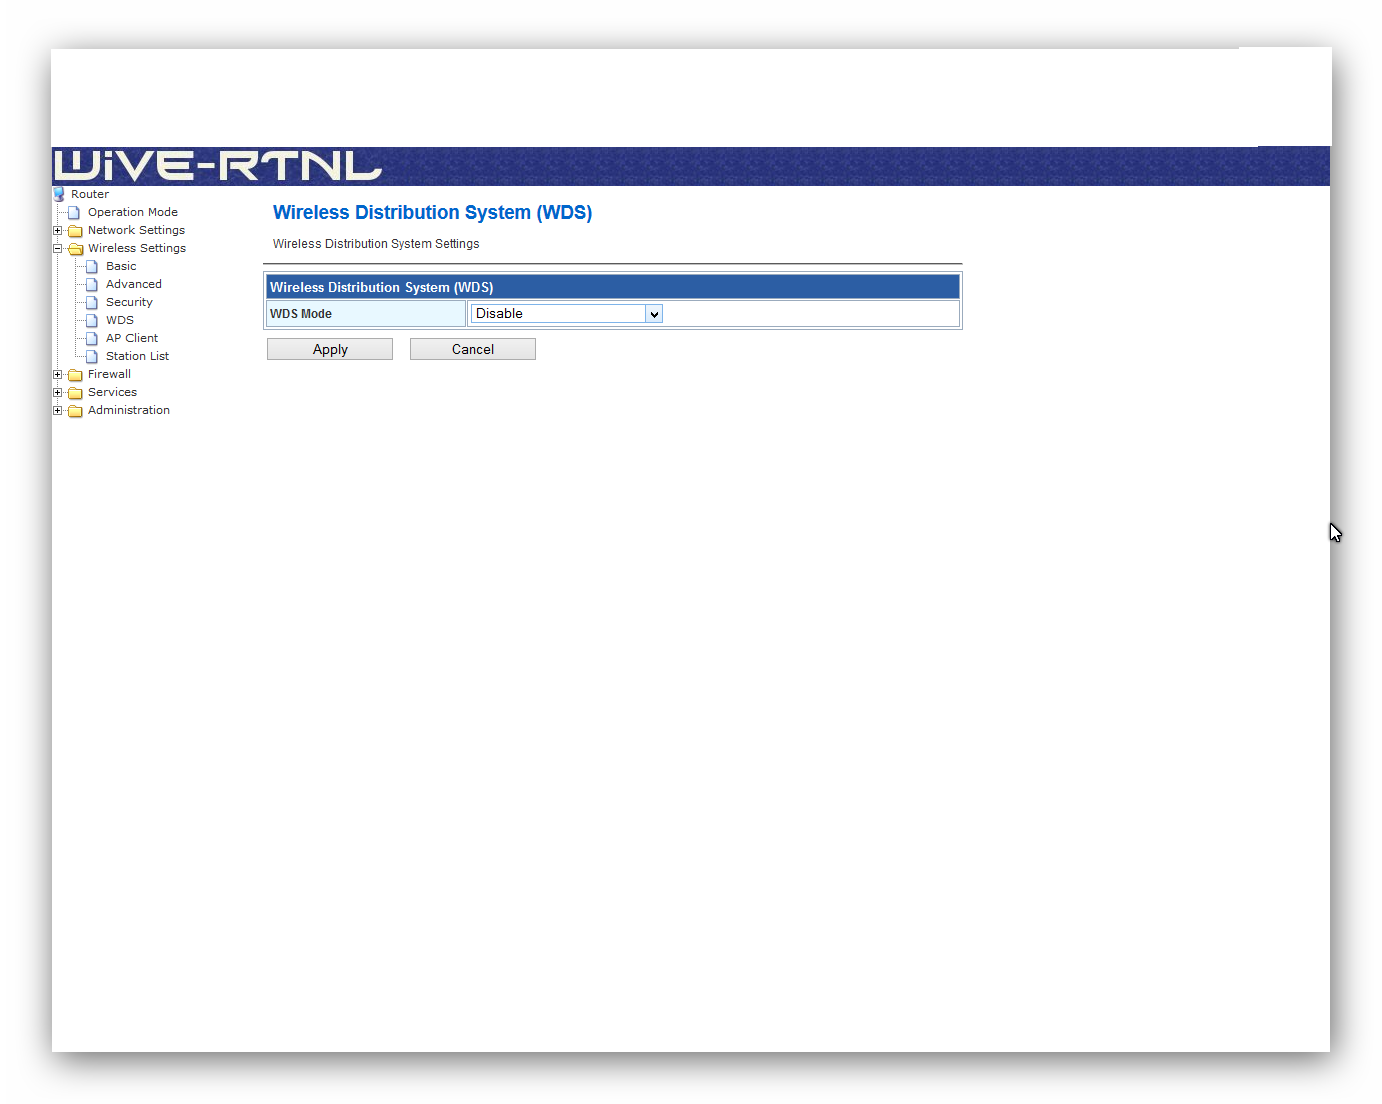Select Network Settings in the tree
The image size is (1382, 1104).
pyautogui.click(x=136, y=230)
